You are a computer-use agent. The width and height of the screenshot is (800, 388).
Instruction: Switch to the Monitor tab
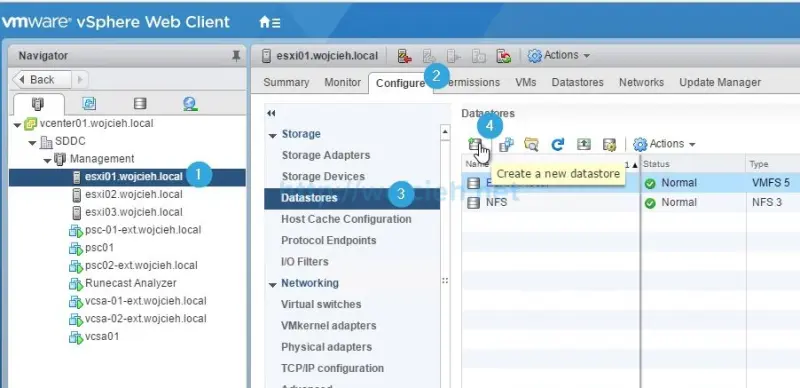point(342,82)
